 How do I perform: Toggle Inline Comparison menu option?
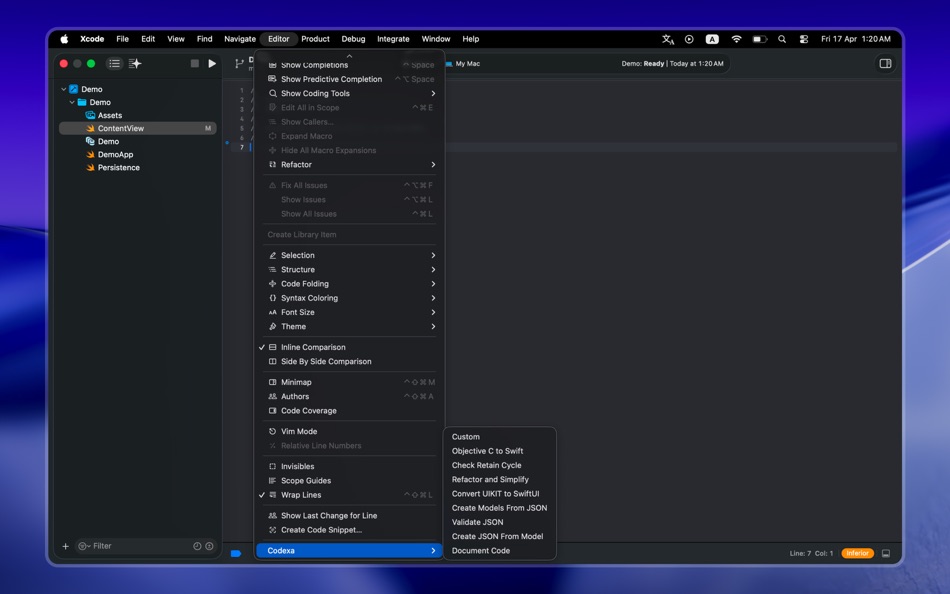(350, 347)
